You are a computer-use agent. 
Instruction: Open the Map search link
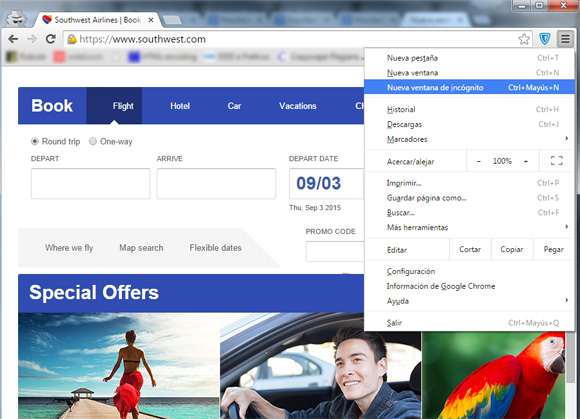point(141,248)
